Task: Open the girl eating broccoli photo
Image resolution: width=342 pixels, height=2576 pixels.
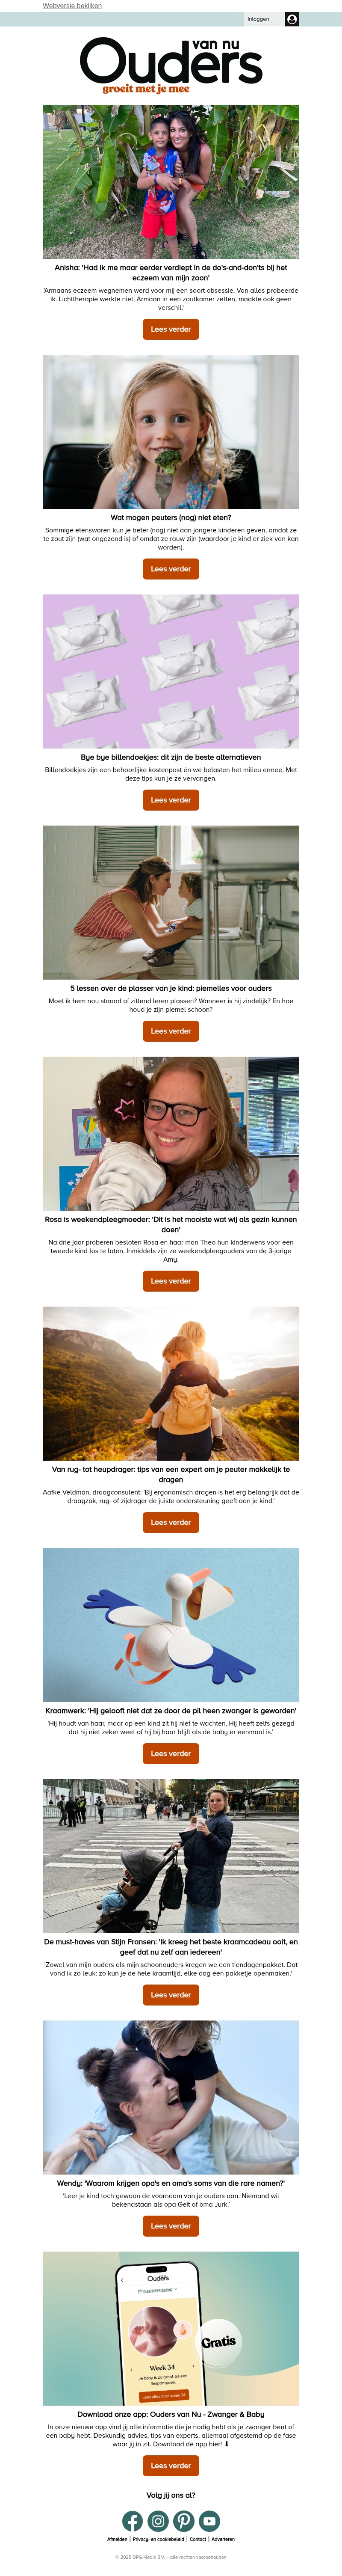Action: 171,431
